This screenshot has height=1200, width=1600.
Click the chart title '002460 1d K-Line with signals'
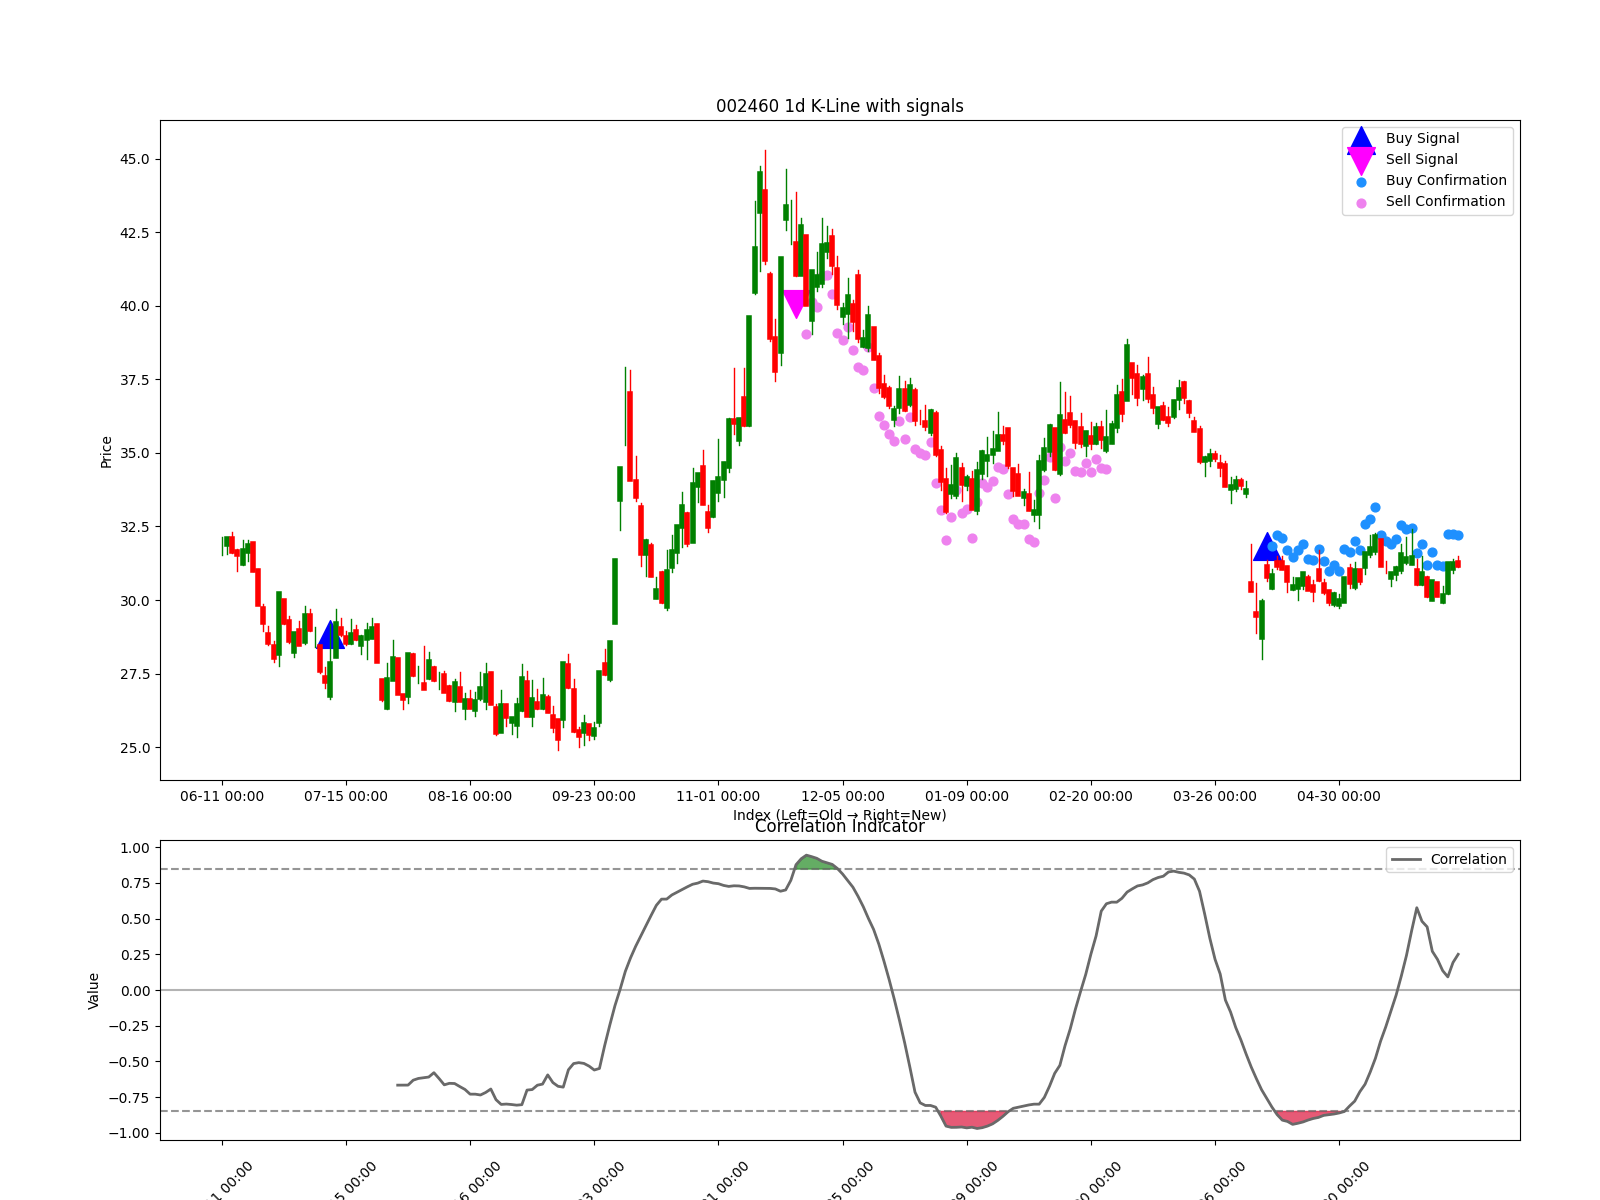point(840,106)
